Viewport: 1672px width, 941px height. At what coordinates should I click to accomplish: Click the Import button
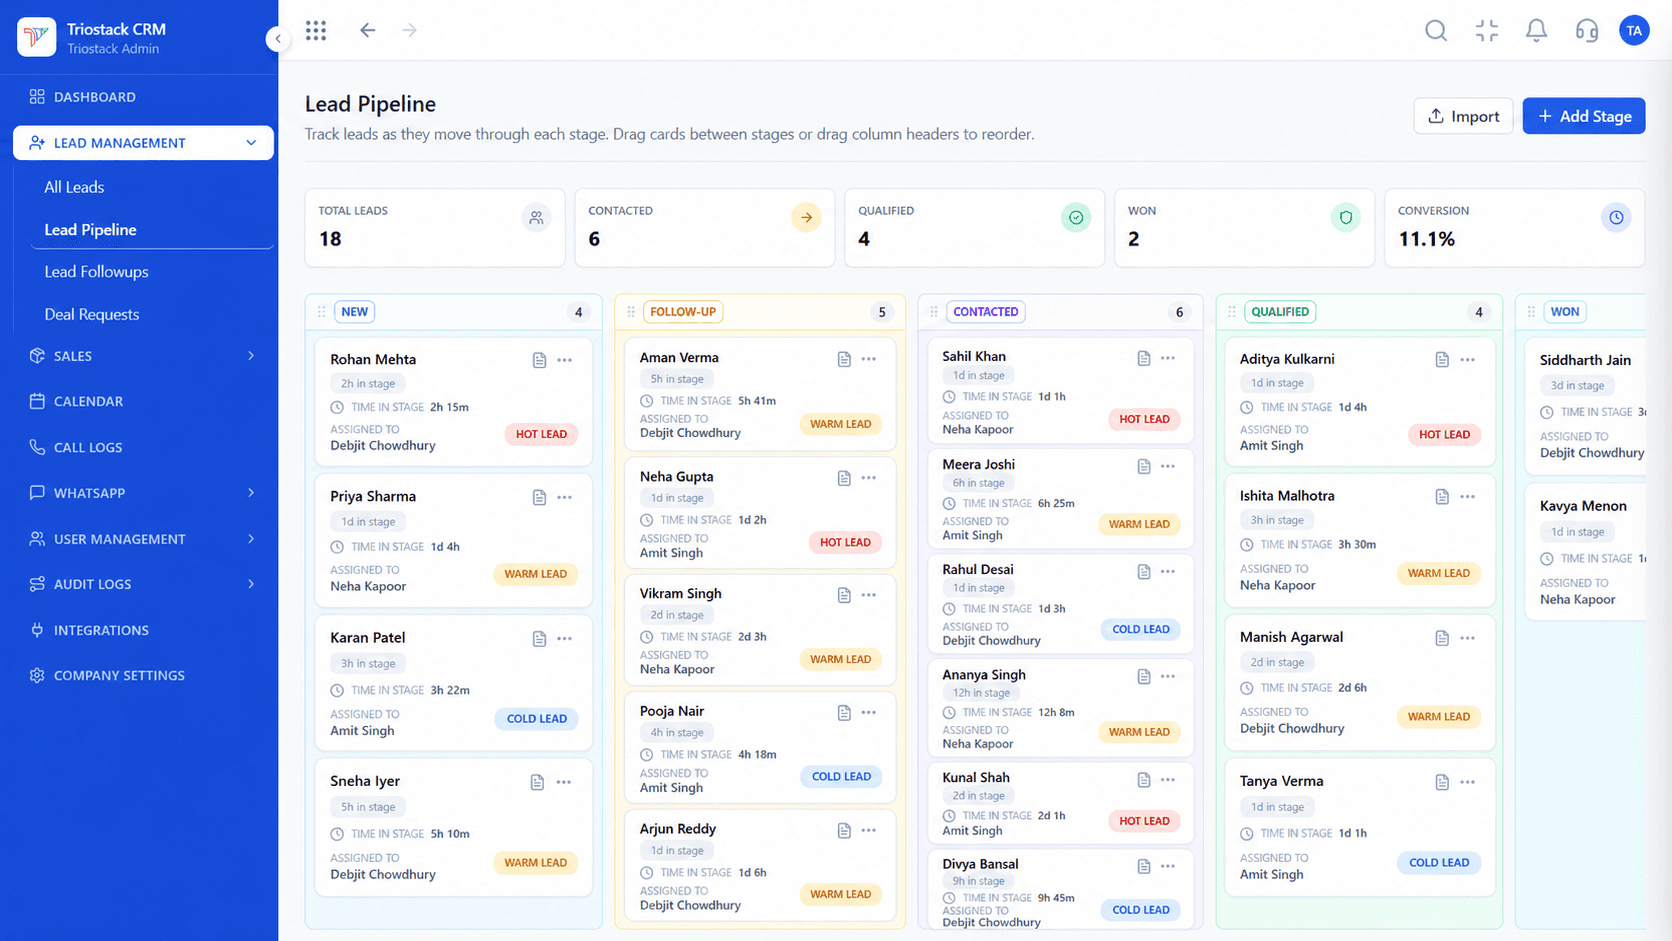point(1463,116)
